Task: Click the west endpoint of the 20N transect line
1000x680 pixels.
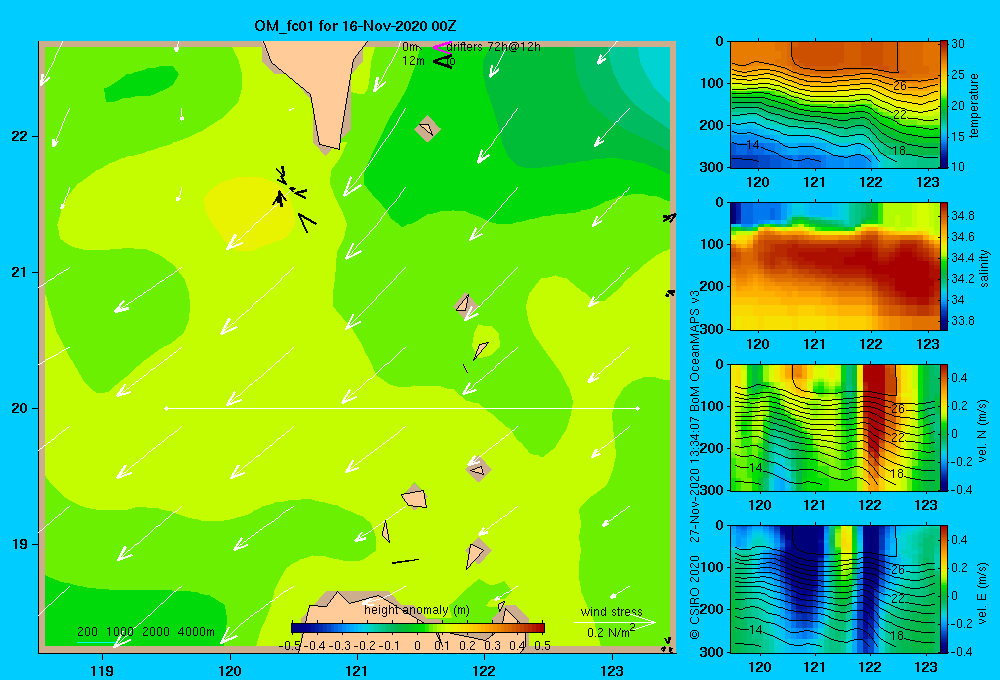Action: click(166, 408)
